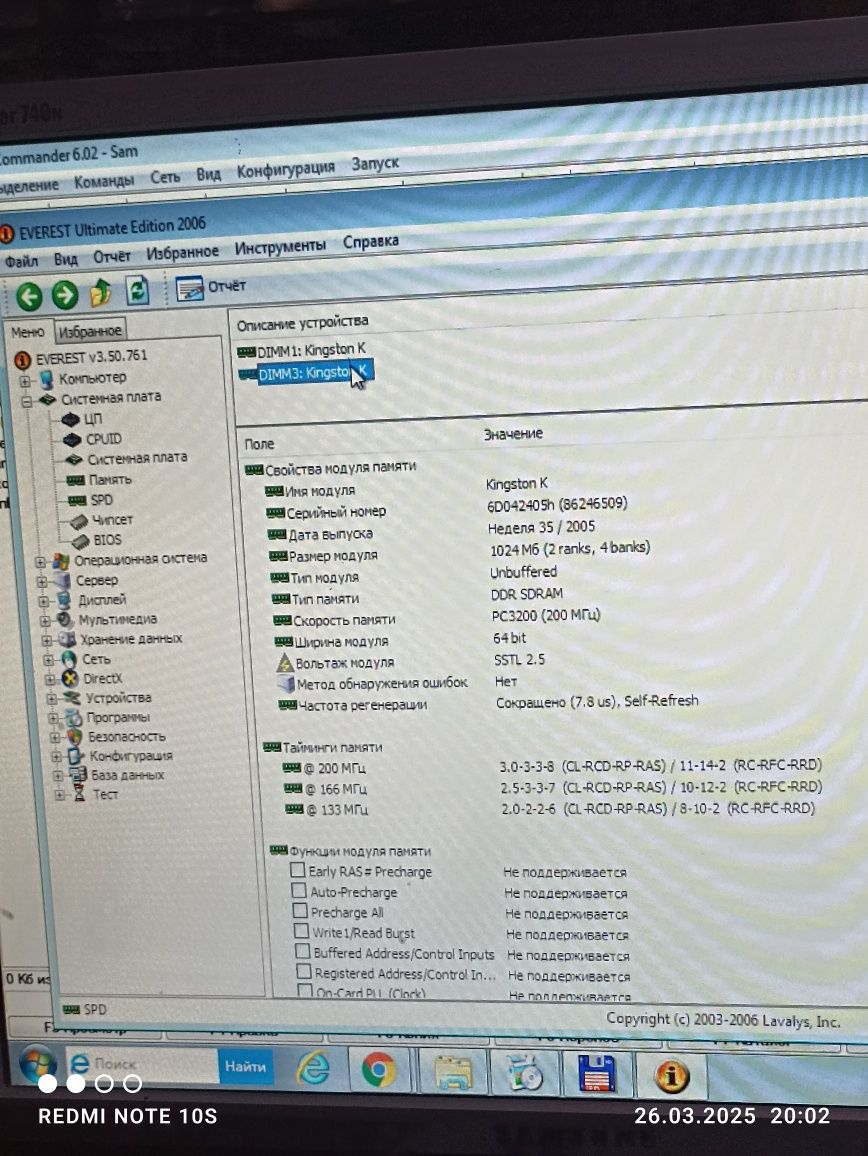The height and width of the screenshot is (1156, 868).
Task: Click the green Back arrow toolbar icon
Action: pos(29,297)
